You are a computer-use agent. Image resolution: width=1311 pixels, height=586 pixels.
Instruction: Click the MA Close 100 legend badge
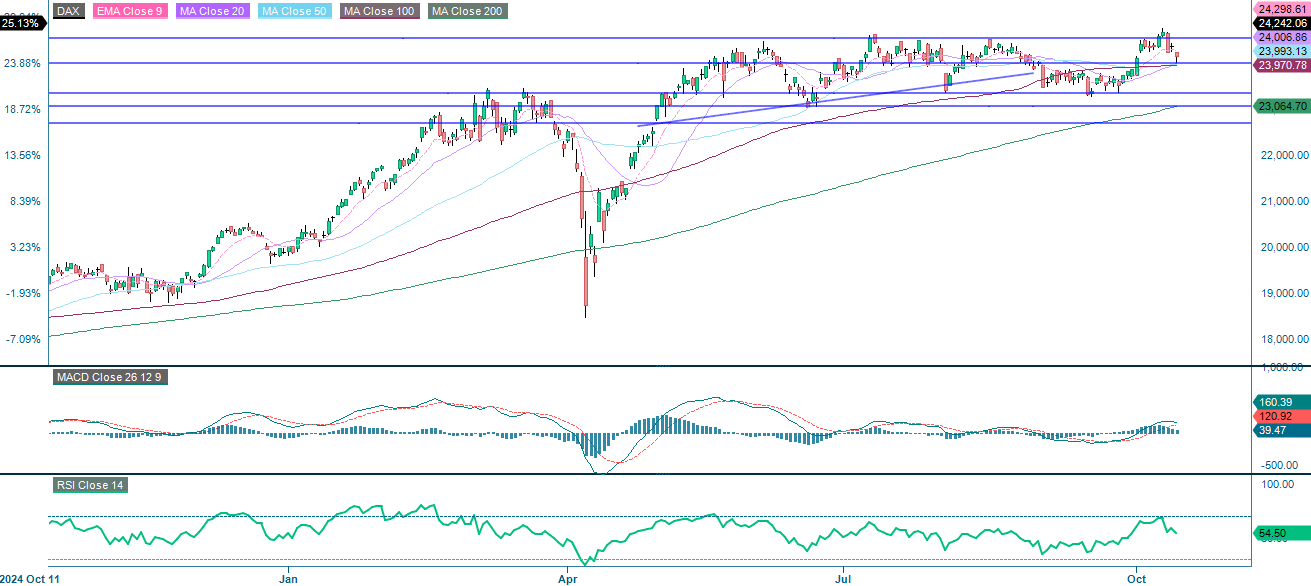tap(379, 12)
